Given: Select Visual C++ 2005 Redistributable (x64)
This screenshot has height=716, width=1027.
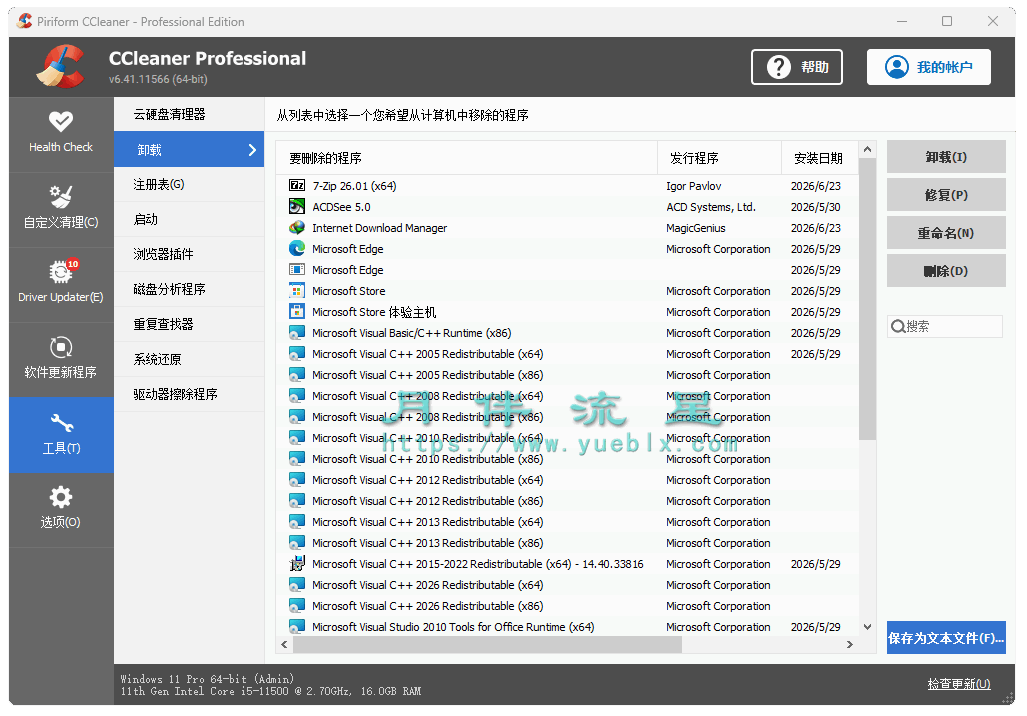Looking at the screenshot, I should coord(567,354).
